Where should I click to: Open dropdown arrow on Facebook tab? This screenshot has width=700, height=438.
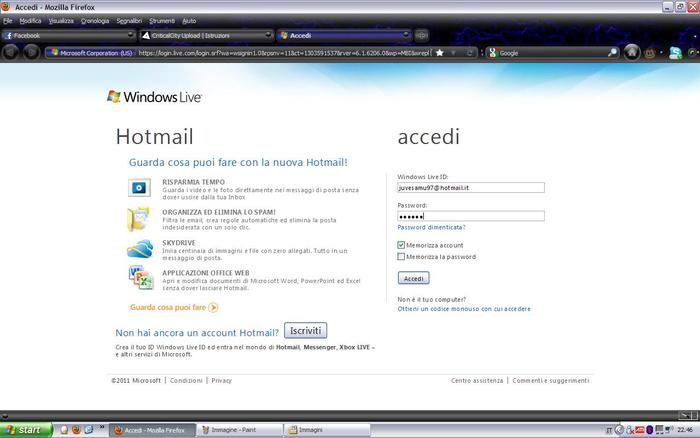click(130, 35)
